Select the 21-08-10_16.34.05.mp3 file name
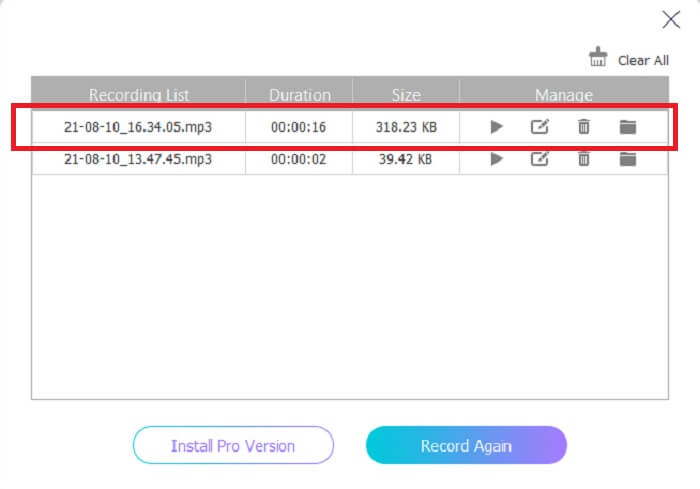 [138, 128]
